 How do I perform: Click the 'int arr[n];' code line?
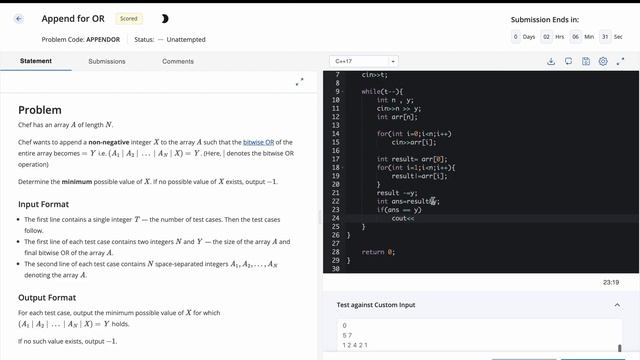[x=397, y=117]
